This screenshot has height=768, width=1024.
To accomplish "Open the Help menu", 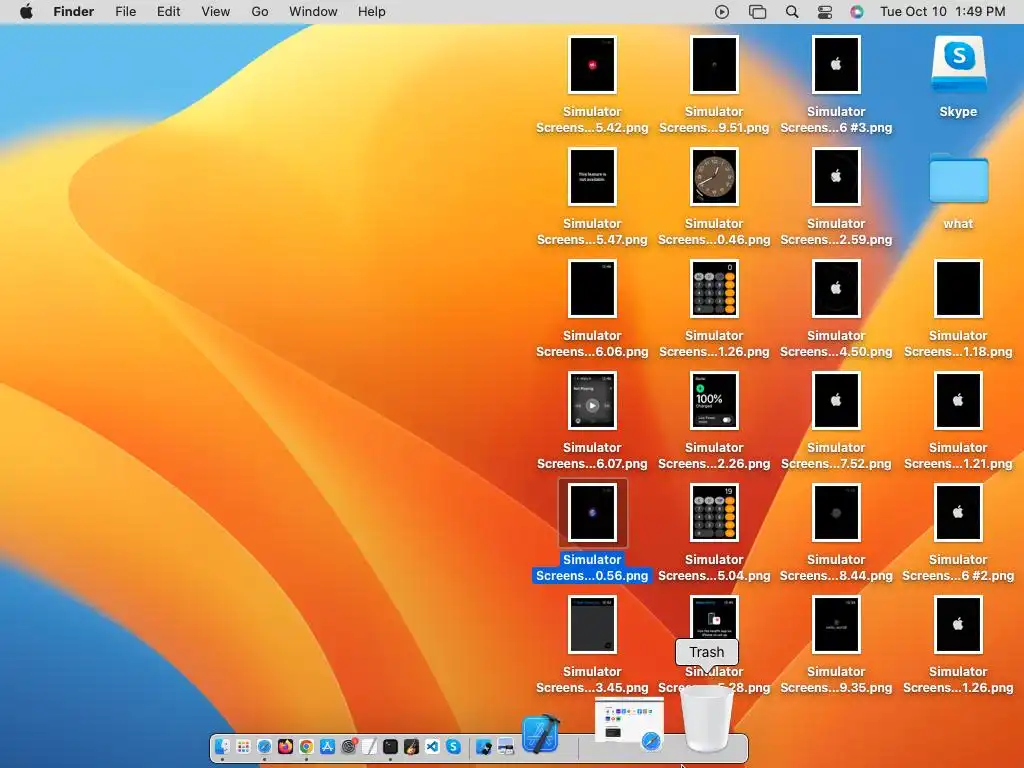I will click(x=372, y=12).
